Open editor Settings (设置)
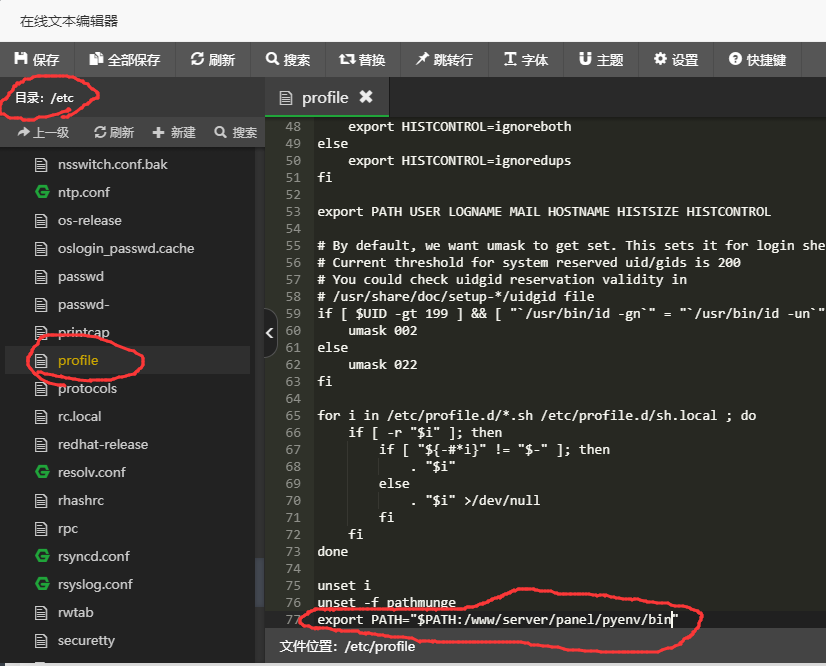Image resolution: width=826 pixels, height=666 pixels. pos(676,60)
